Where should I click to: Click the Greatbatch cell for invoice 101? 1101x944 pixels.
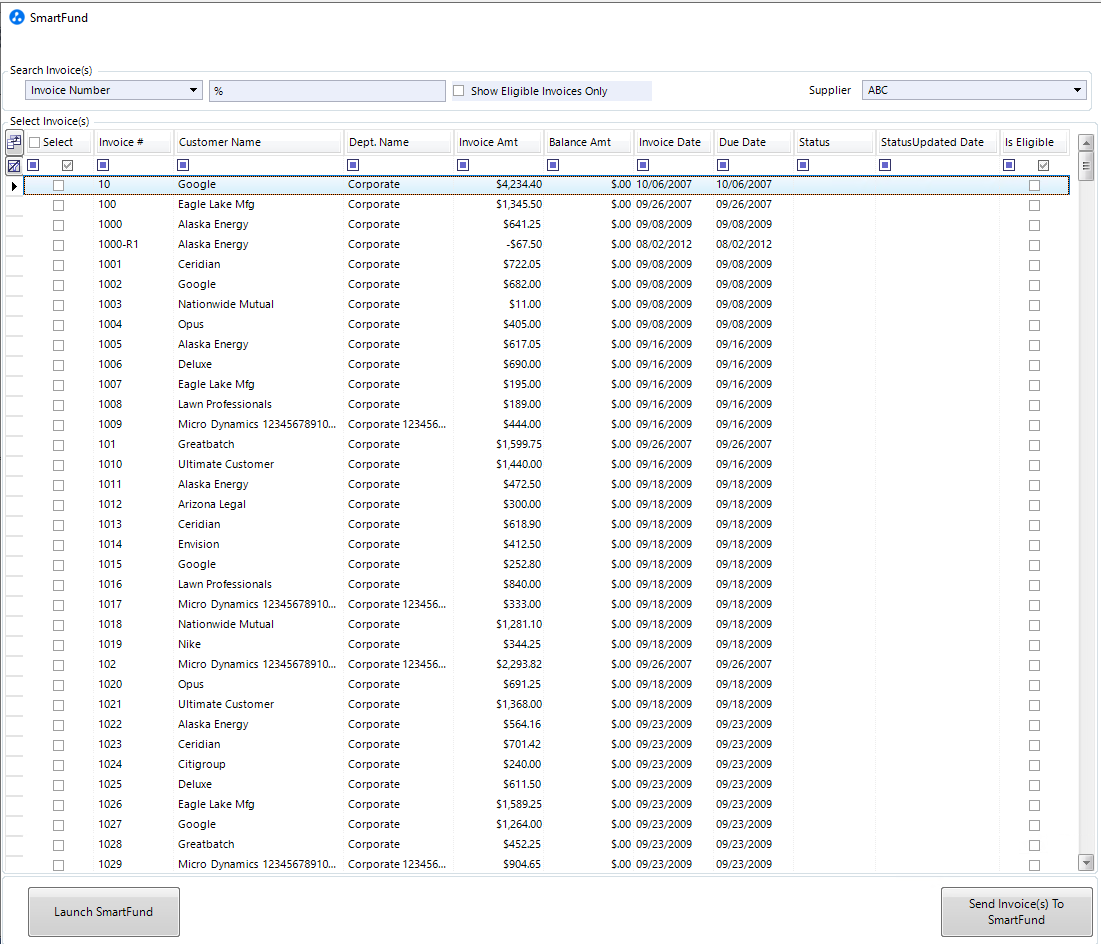pos(258,445)
